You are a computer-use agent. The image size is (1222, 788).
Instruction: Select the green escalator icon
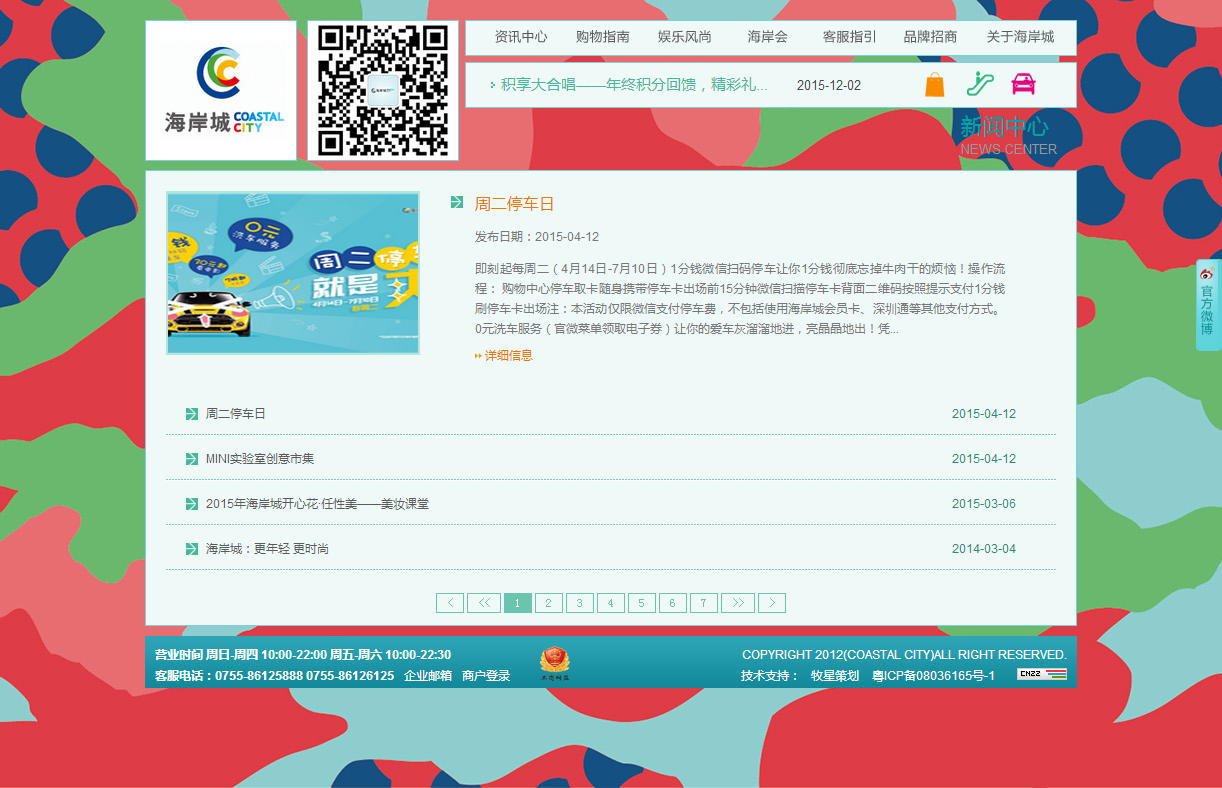979,85
